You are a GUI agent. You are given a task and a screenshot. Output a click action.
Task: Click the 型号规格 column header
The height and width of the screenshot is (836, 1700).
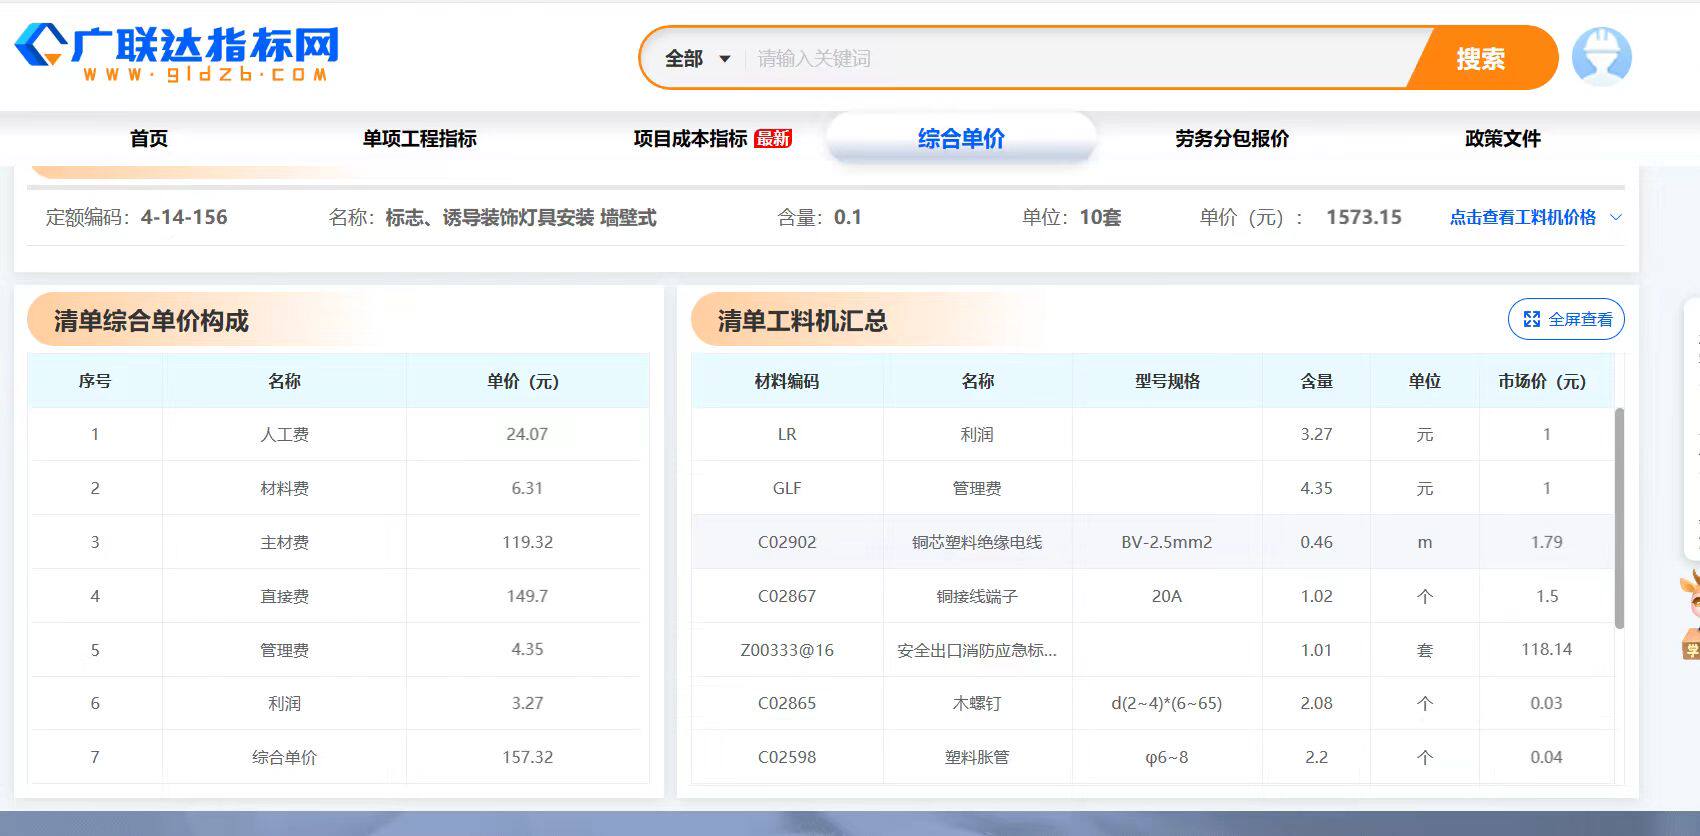(x=1167, y=381)
